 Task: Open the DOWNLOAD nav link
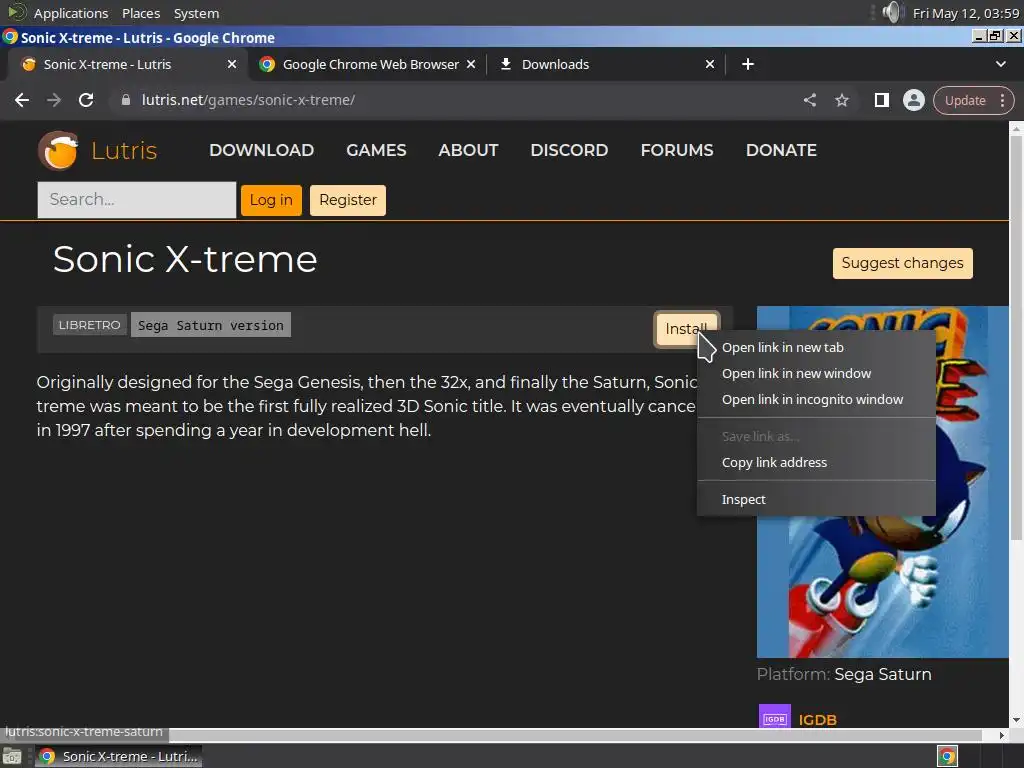pyautogui.click(x=261, y=150)
